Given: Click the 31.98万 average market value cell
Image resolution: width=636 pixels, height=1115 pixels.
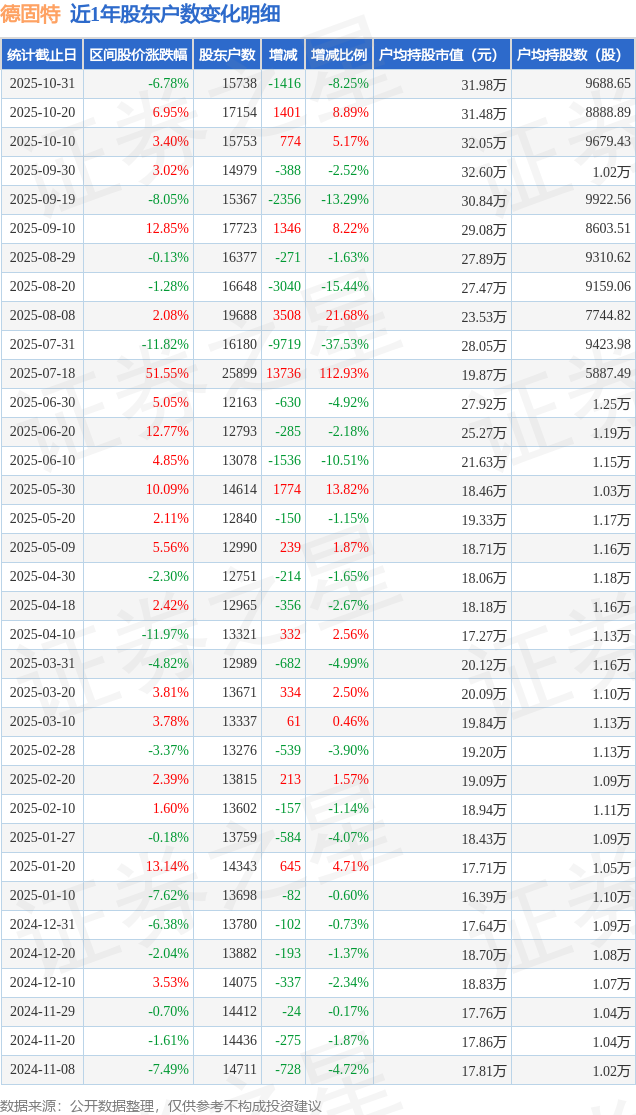Looking at the screenshot, I should [484, 85].
